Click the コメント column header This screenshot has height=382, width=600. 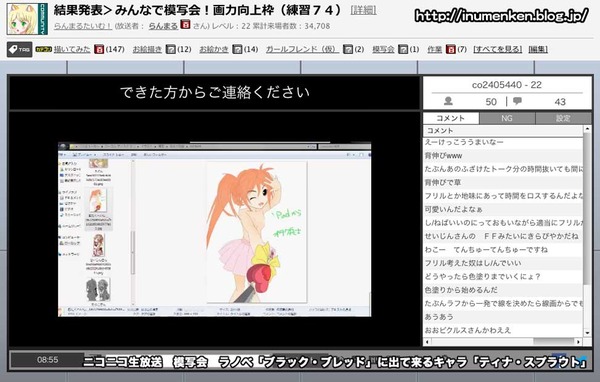(x=503, y=131)
